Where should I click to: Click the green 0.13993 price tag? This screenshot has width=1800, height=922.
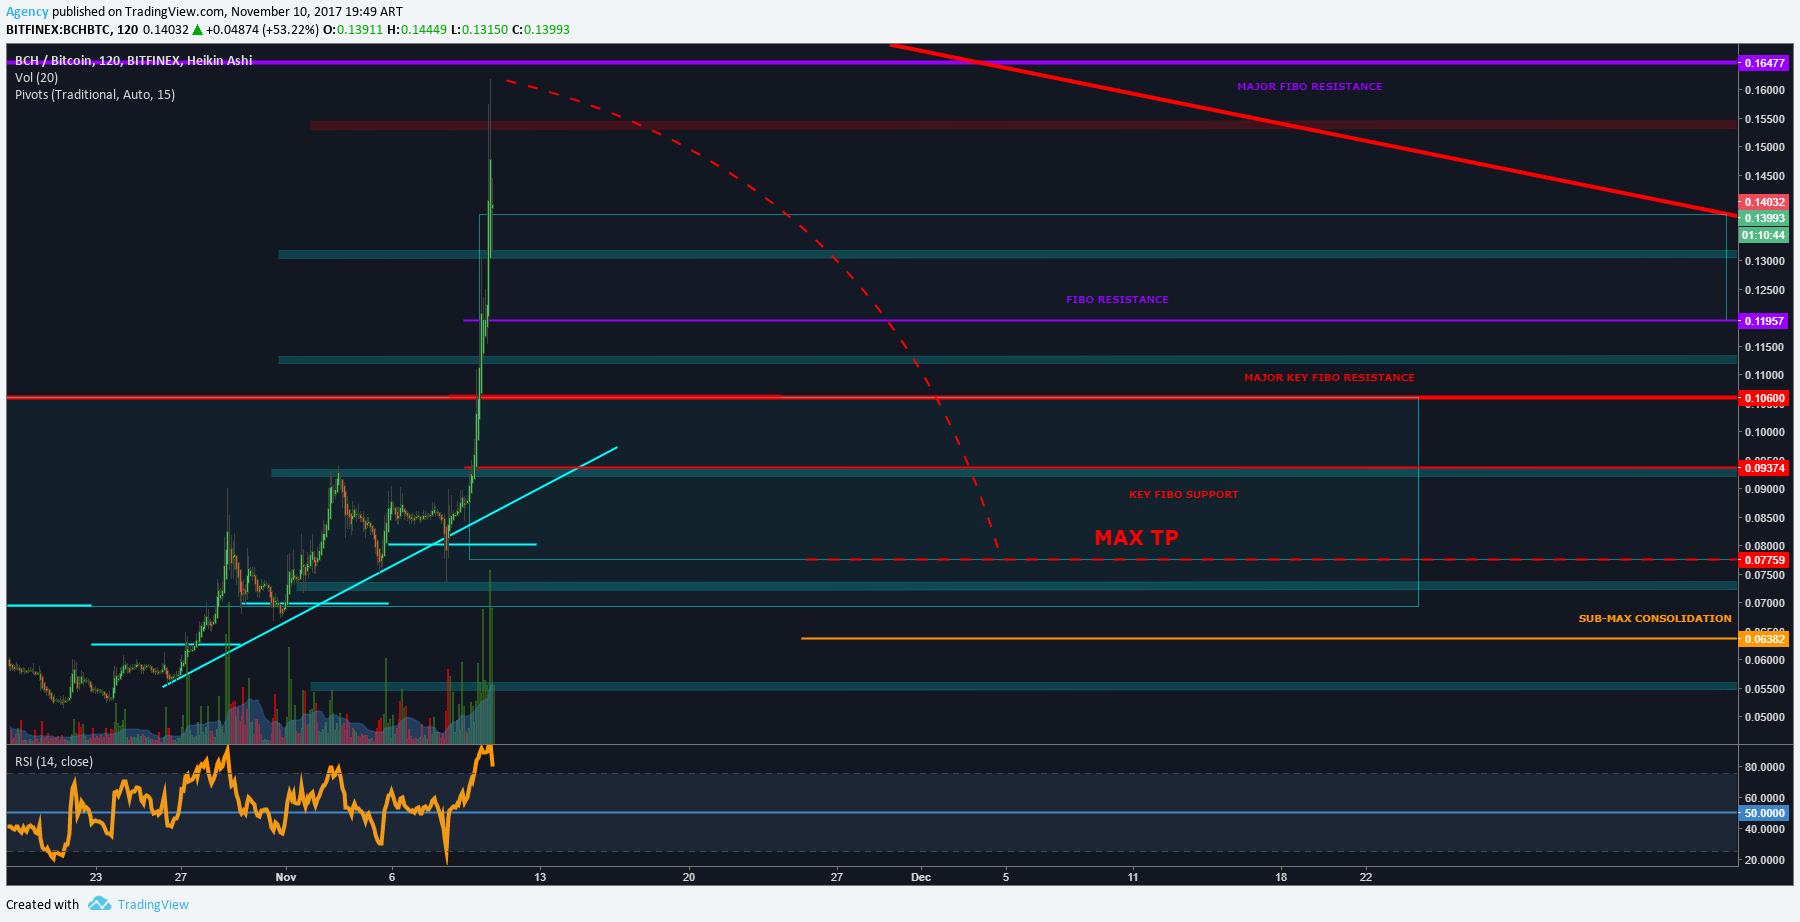pos(1764,218)
